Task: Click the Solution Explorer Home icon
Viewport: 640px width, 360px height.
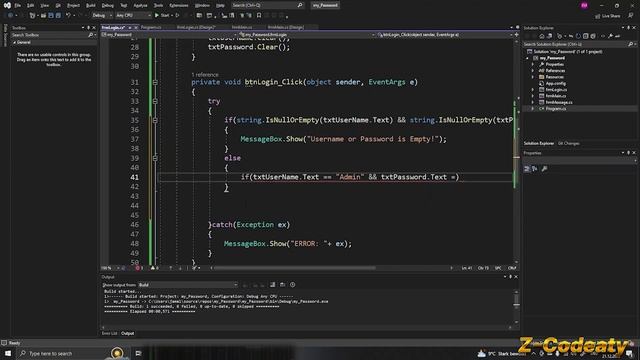Action: coord(542,36)
